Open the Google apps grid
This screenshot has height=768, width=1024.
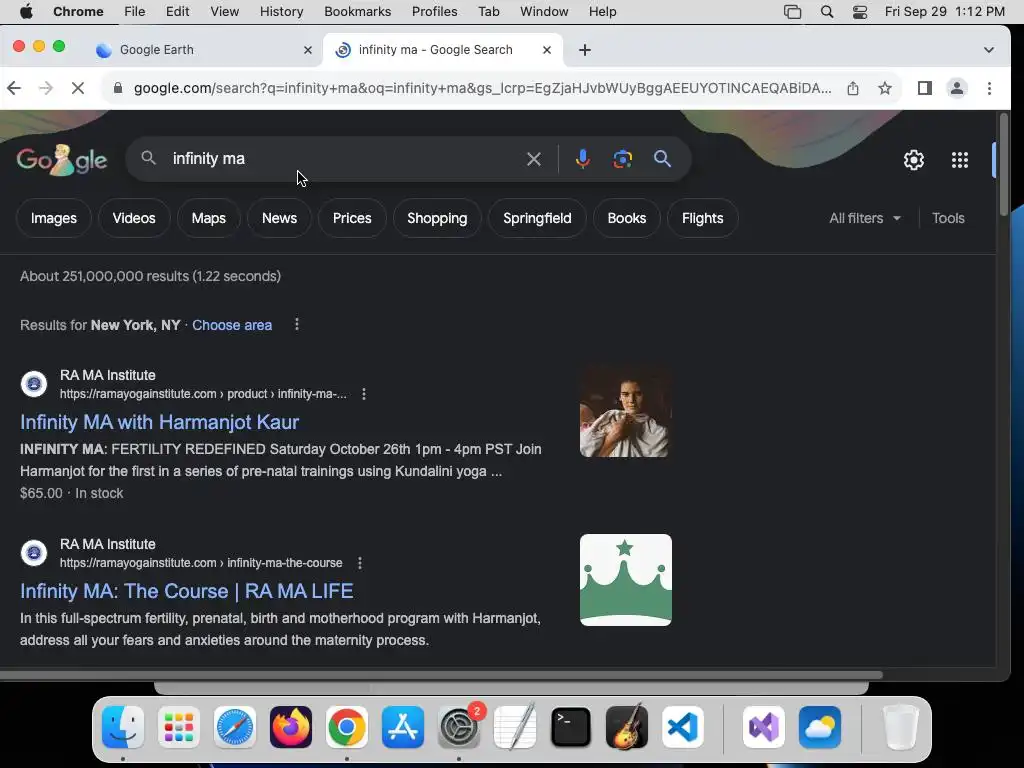point(960,160)
